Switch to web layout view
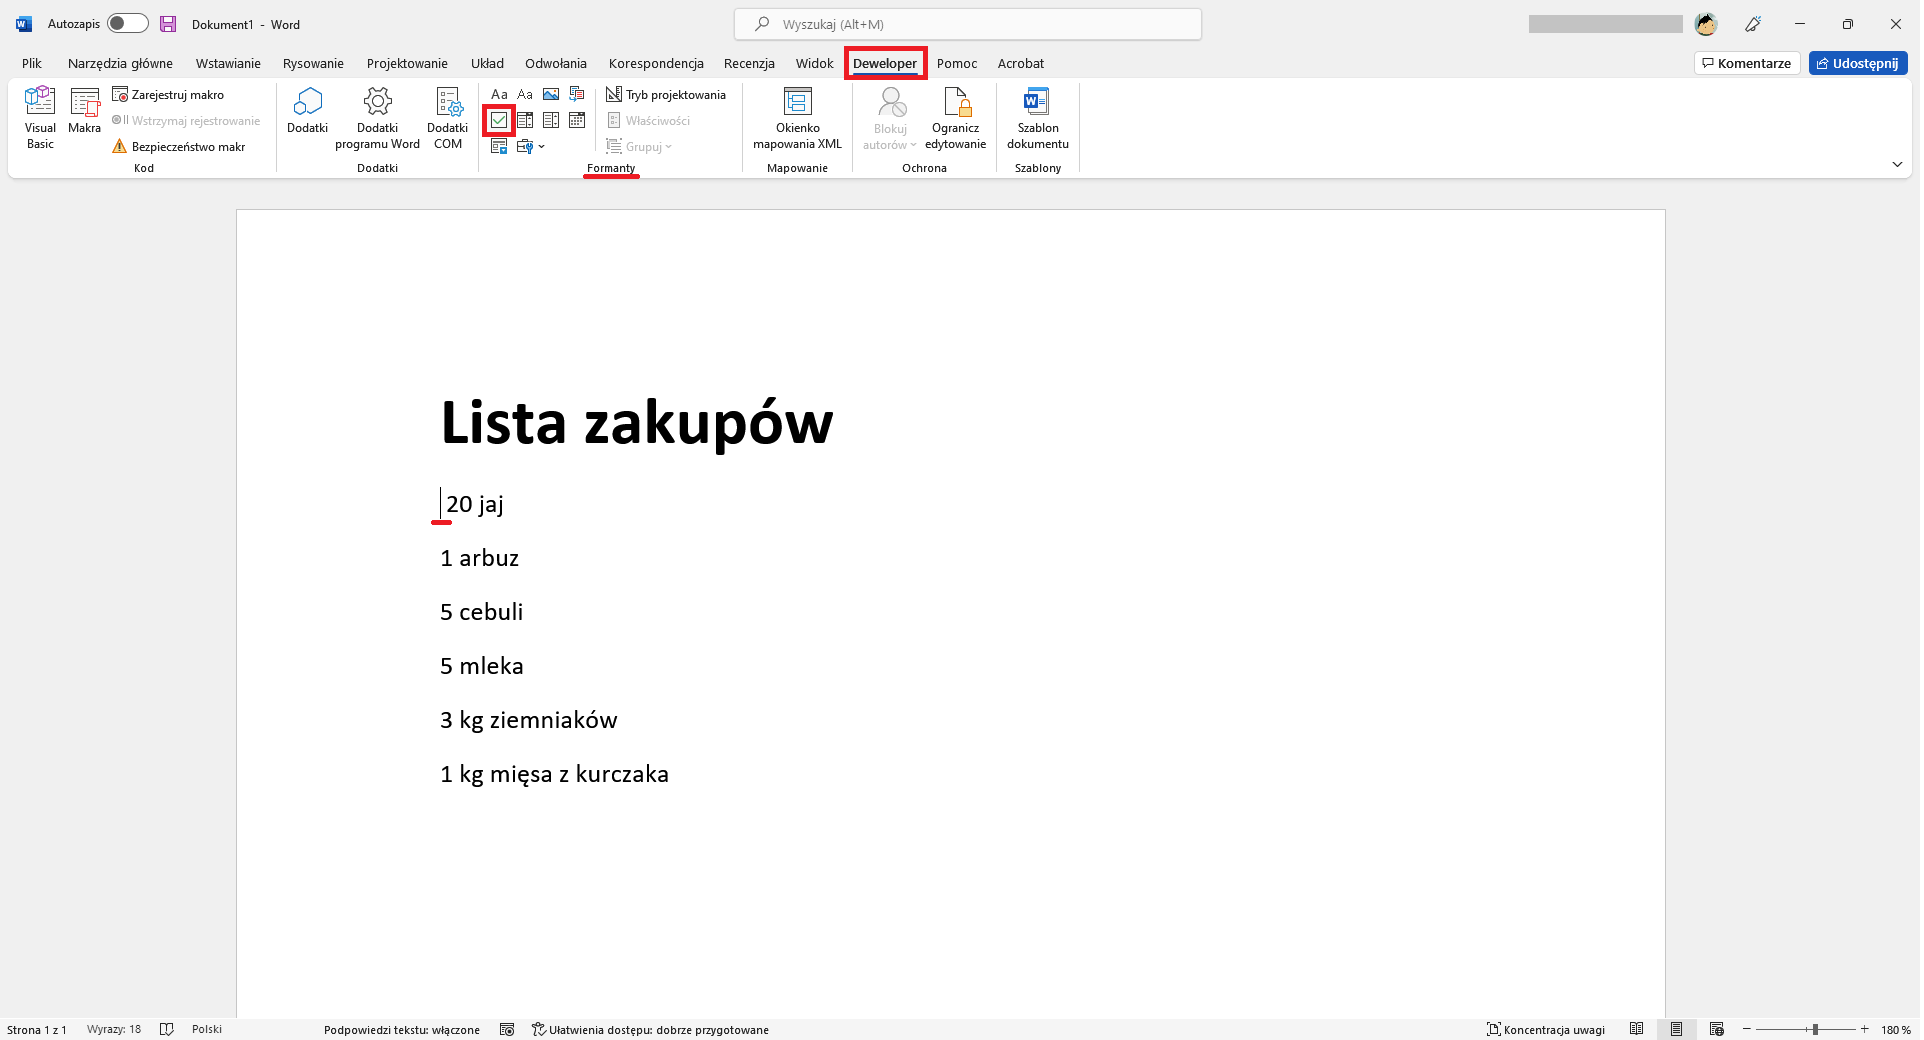 tap(1717, 1029)
